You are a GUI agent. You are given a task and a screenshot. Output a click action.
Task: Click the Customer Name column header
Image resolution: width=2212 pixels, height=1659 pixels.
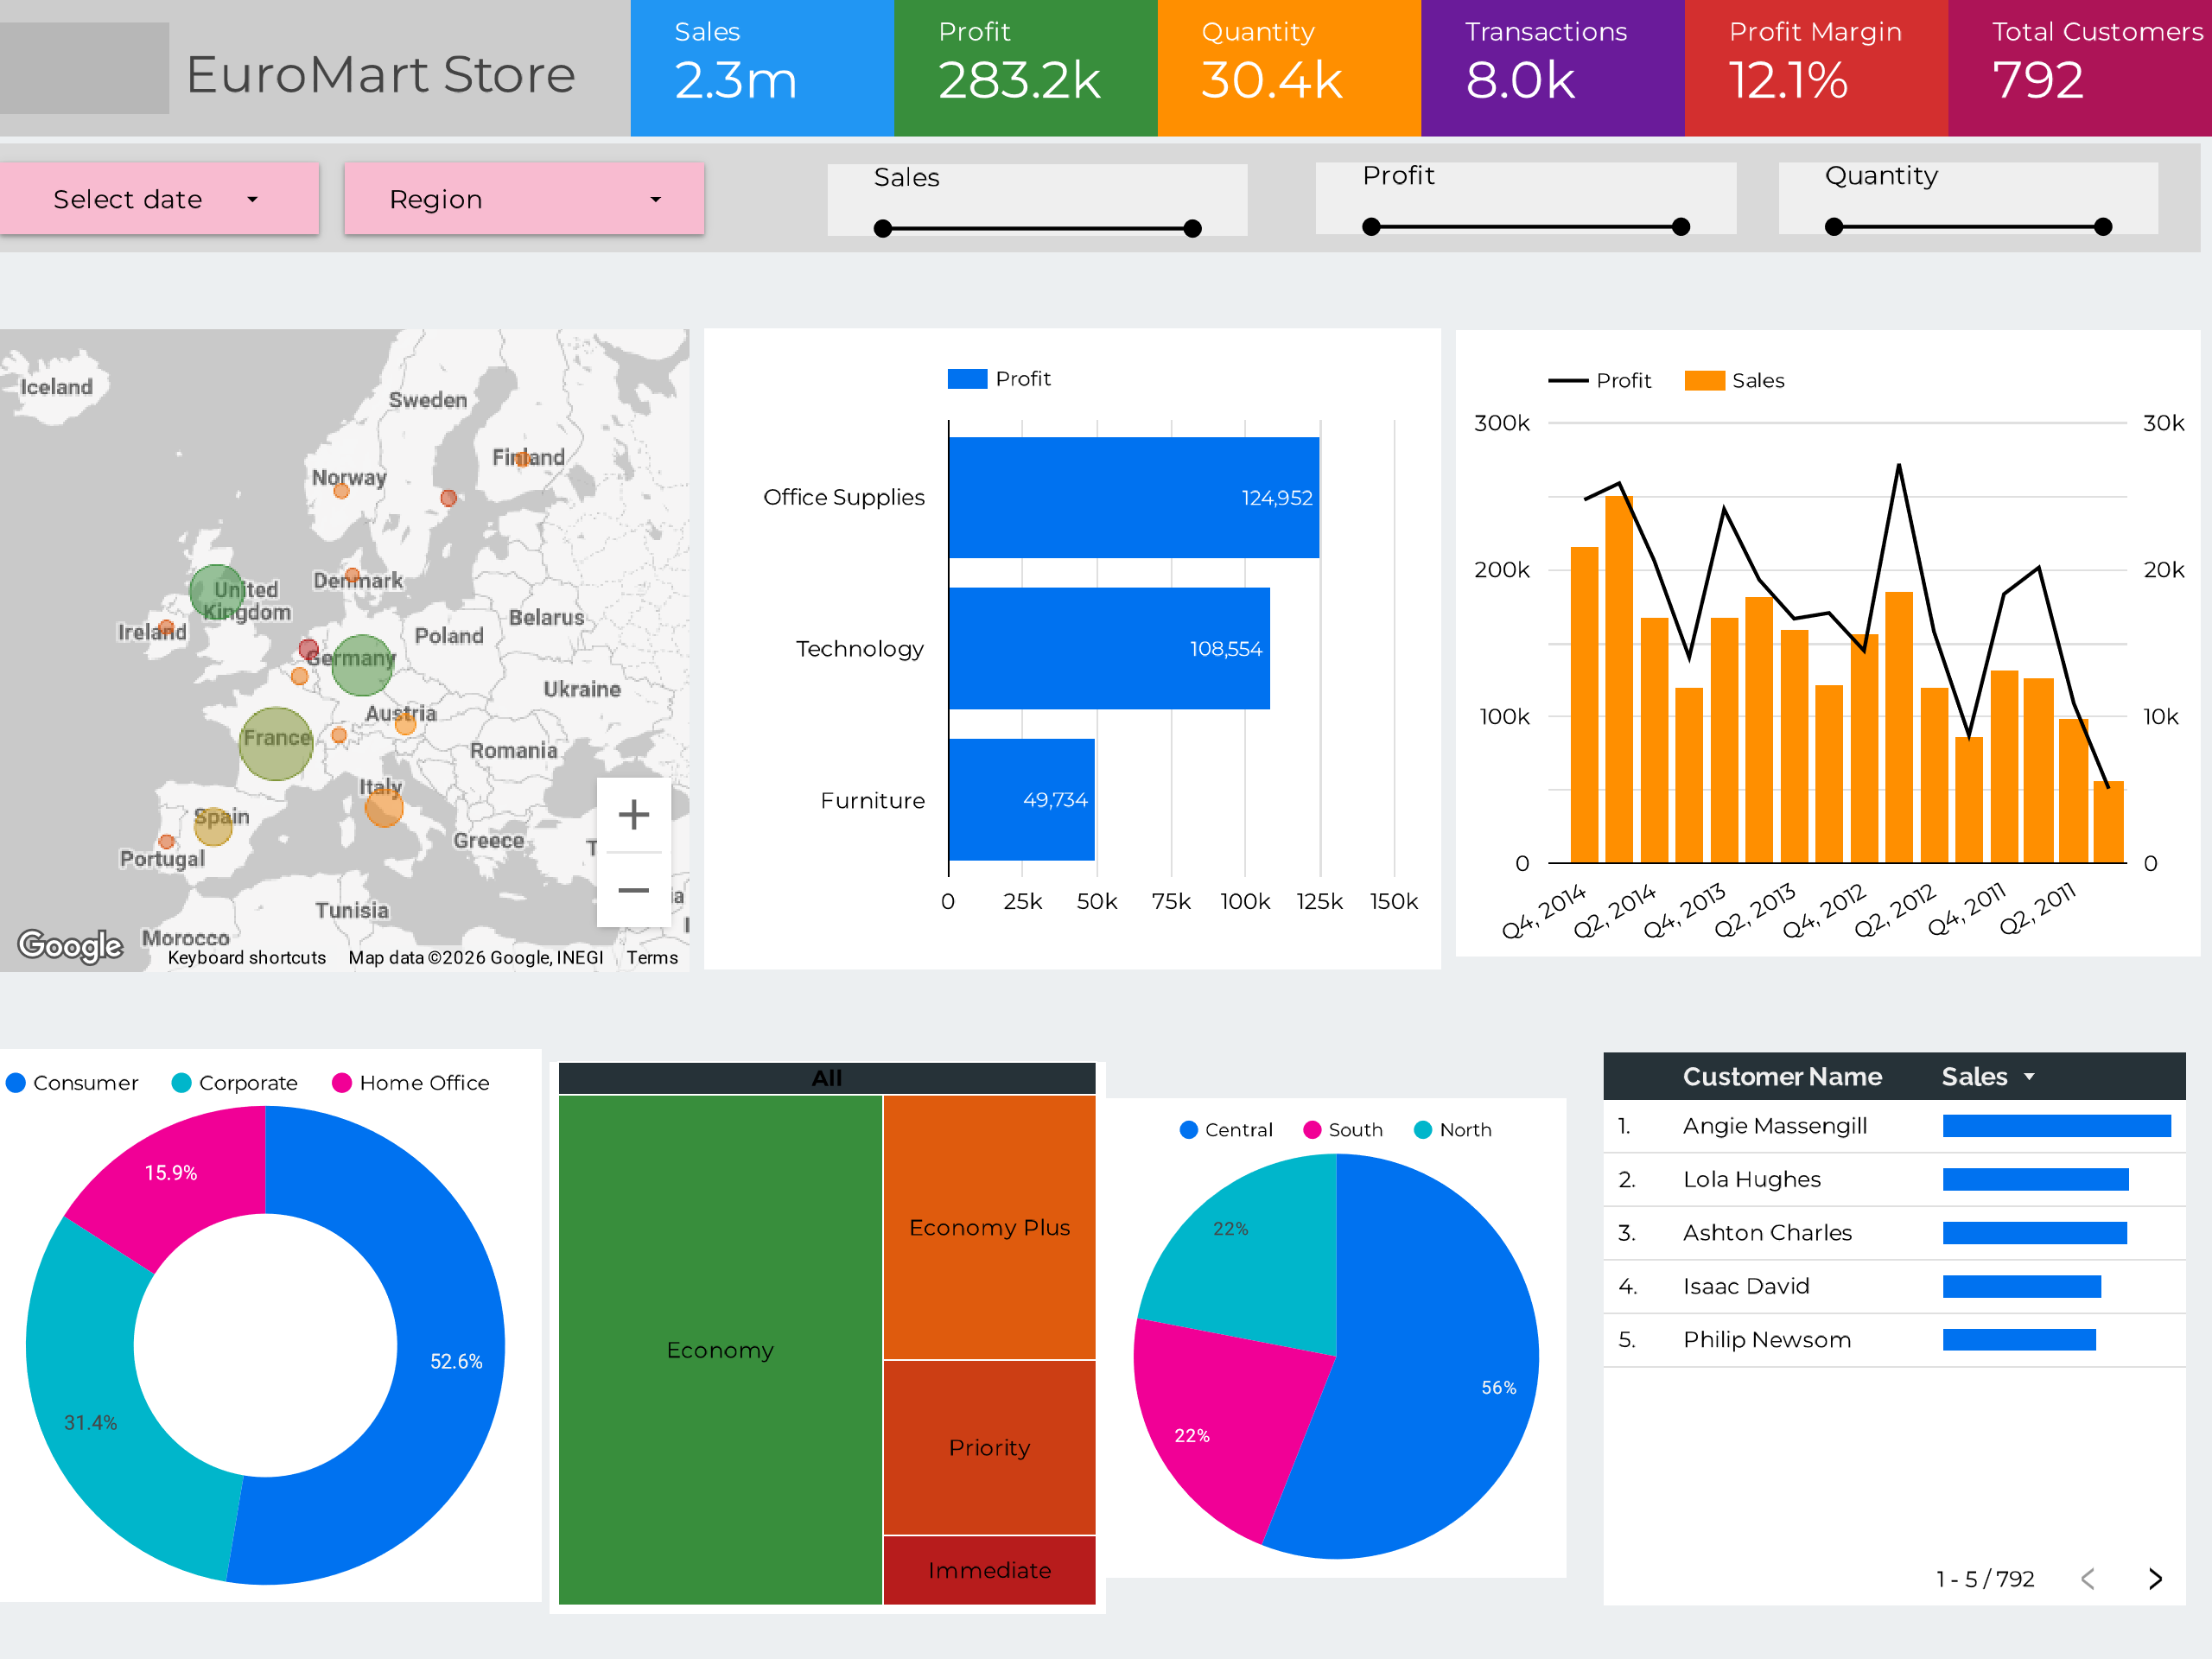pyautogui.click(x=1782, y=1077)
